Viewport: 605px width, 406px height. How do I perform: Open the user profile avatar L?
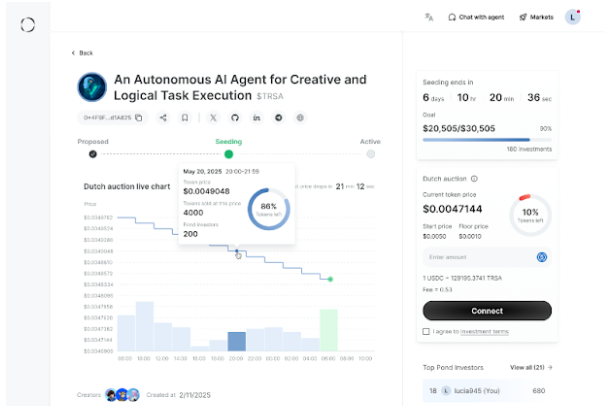(573, 17)
